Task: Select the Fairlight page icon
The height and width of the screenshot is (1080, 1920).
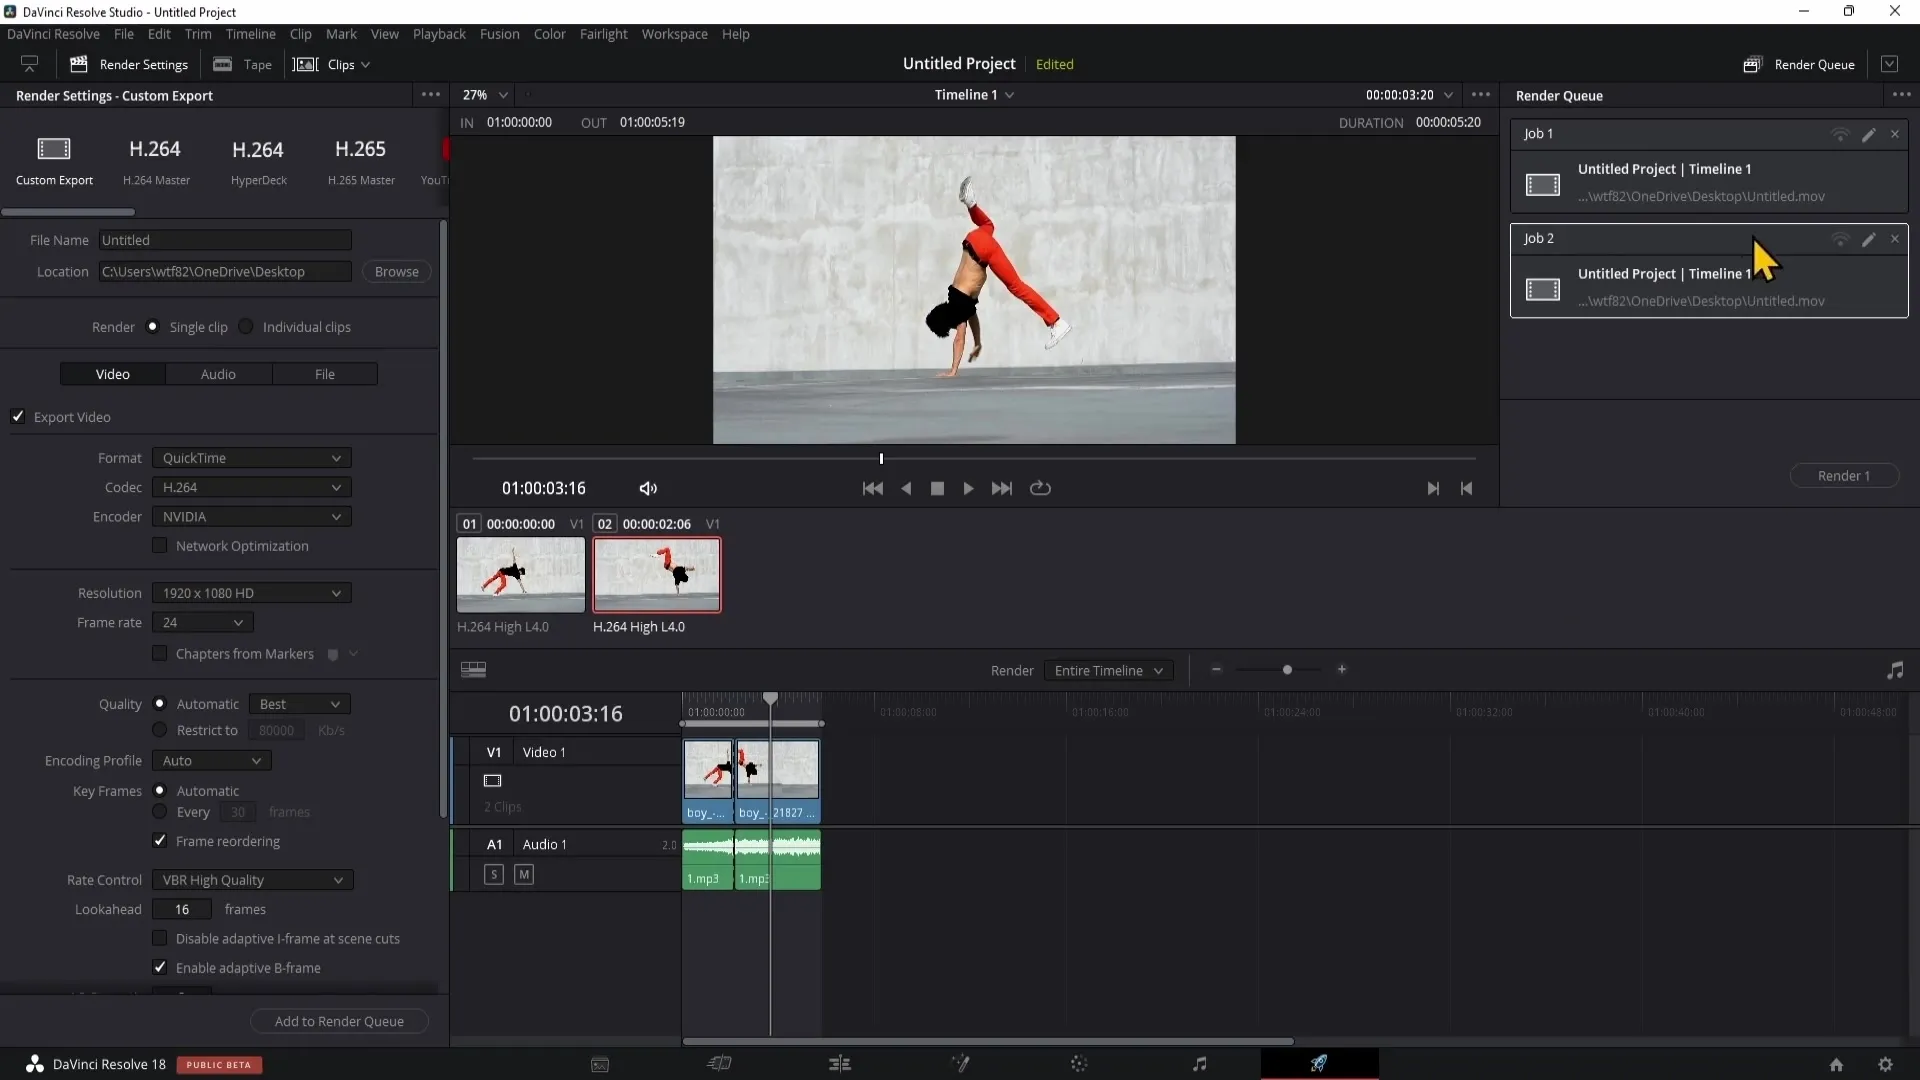Action: pyautogui.click(x=1199, y=1064)
